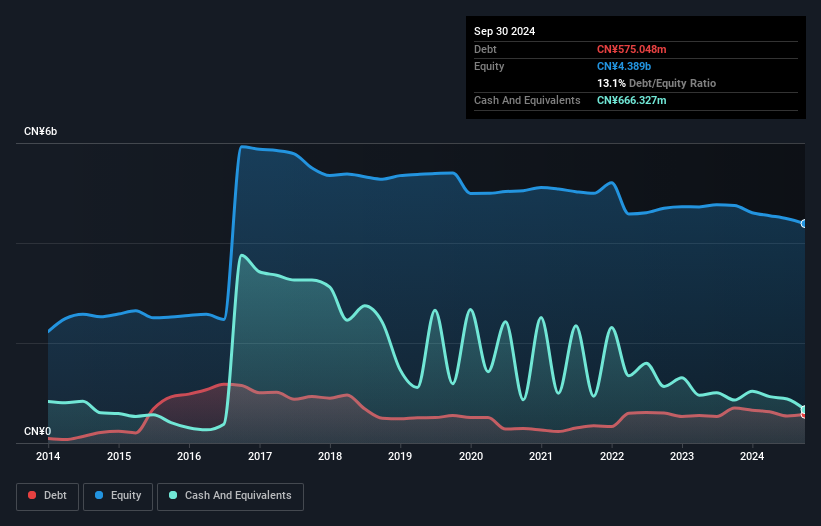
Task: Click the Cash endpoint marker at chart right edge
Action: (804, 409)
